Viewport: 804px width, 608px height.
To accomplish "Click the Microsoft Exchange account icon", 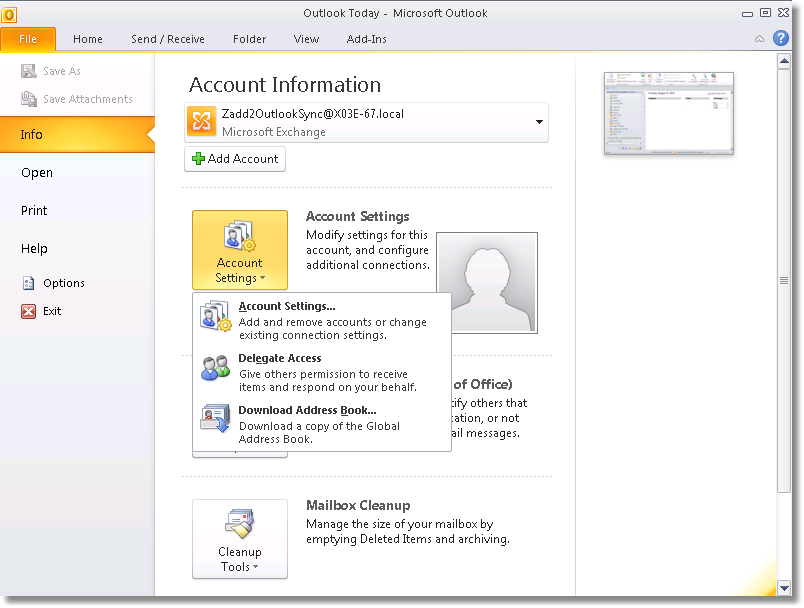I will tap(202, 122).
